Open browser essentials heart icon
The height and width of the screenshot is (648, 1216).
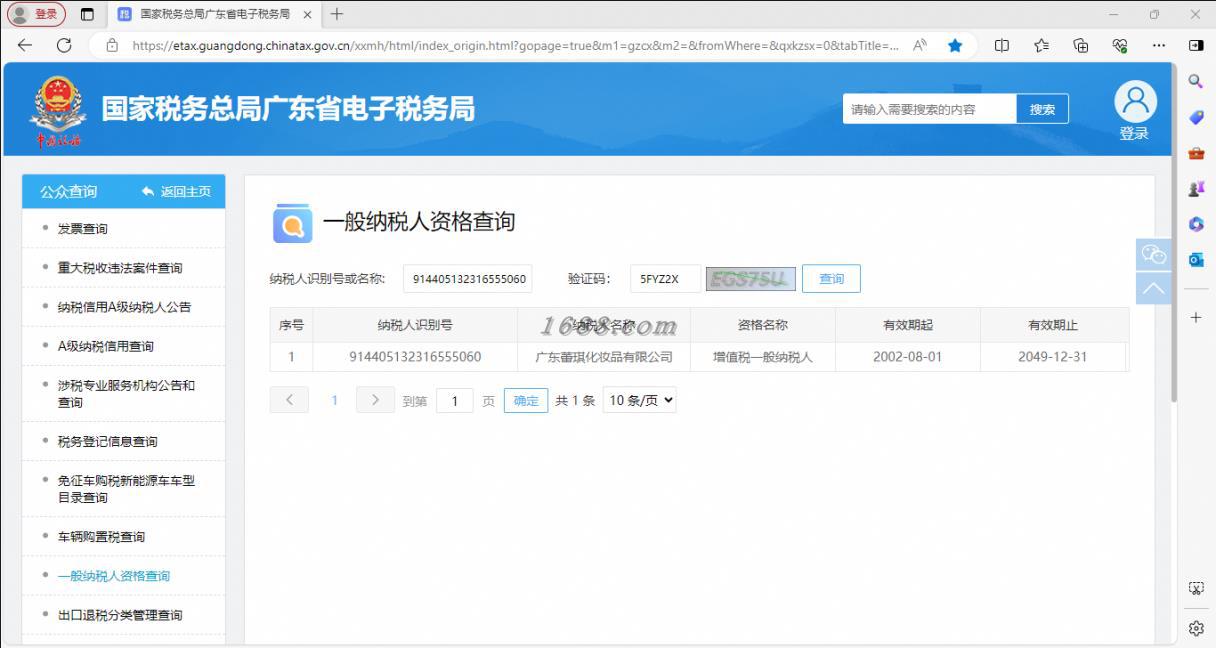point(1119,45)
